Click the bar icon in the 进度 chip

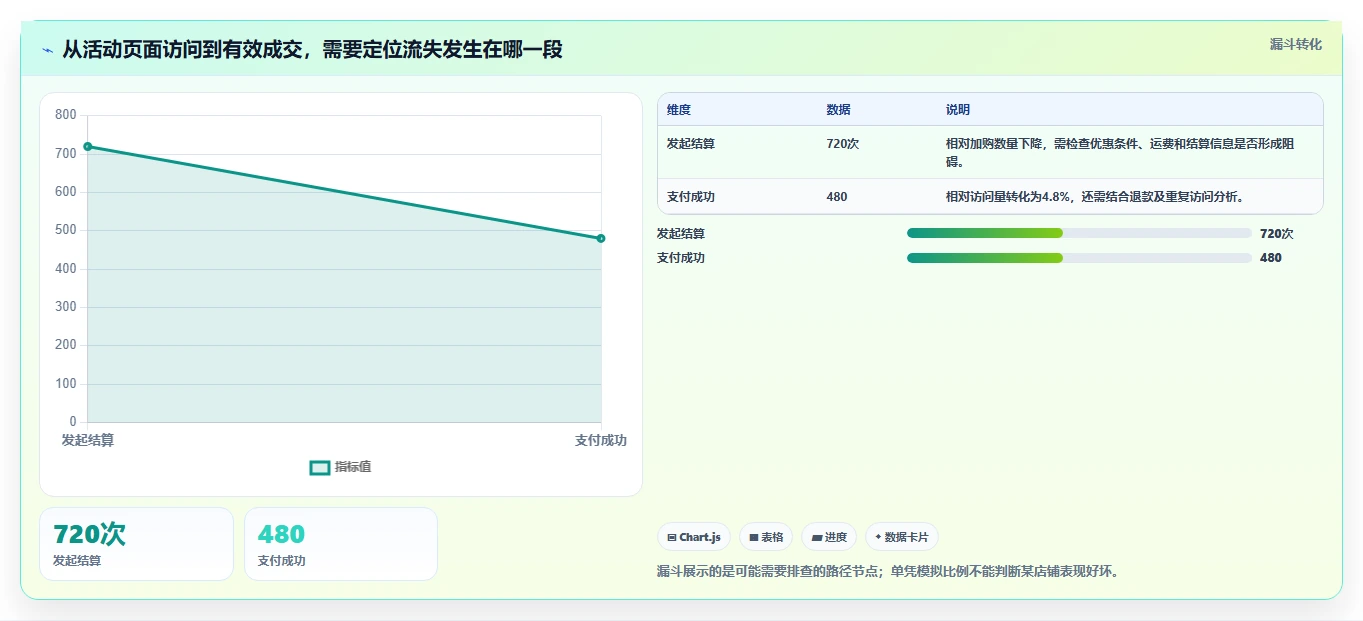(x=817, y=538)
